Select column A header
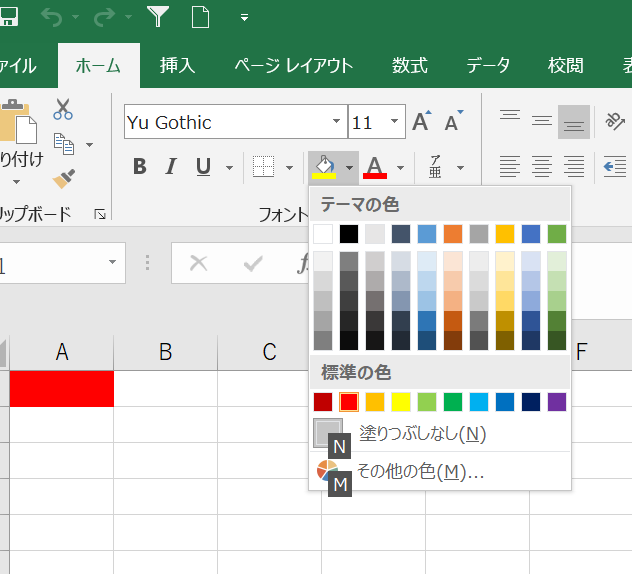Screen dimensions: 632x574 pyautogui.click(x=62, y=352)
